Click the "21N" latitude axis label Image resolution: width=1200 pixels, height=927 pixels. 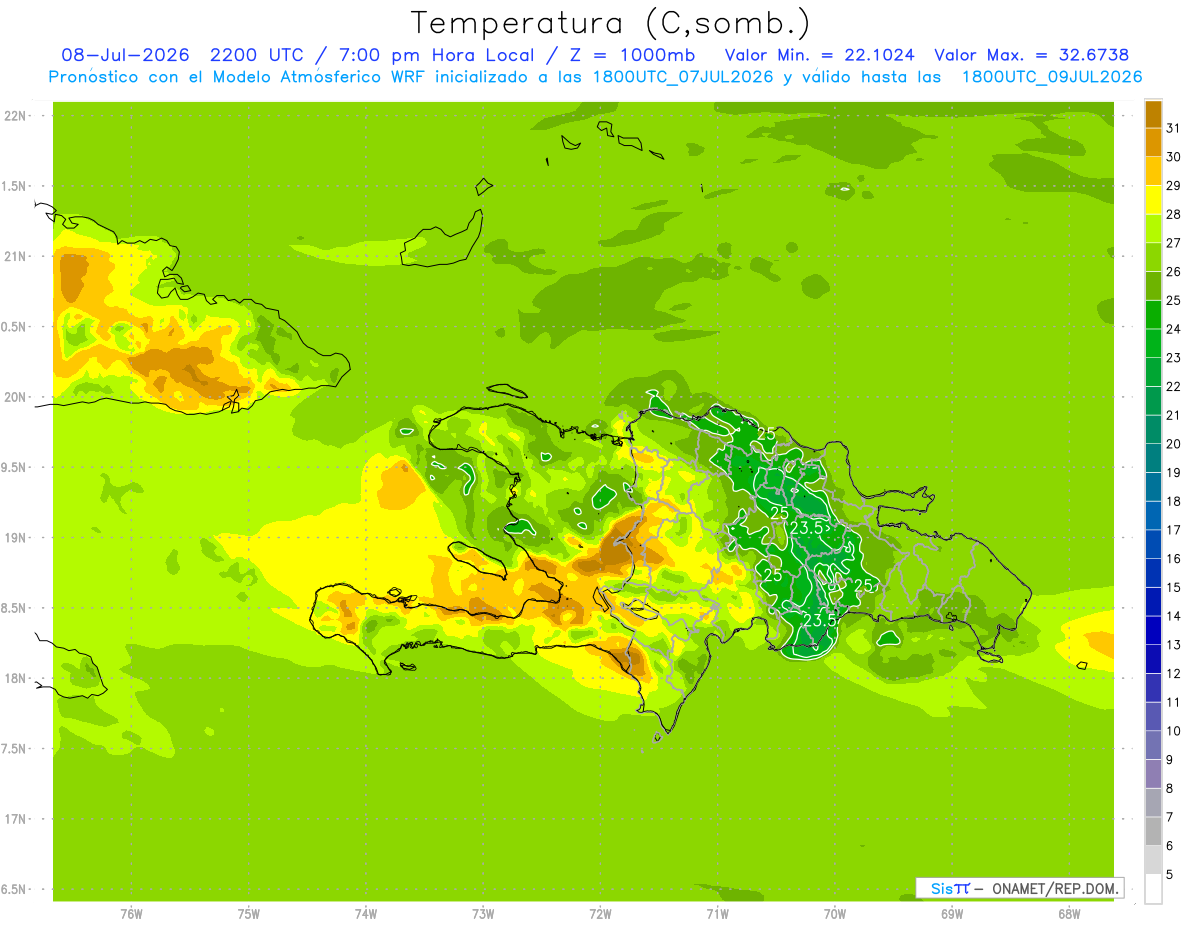pyautogui.click(x=14, y=256)
